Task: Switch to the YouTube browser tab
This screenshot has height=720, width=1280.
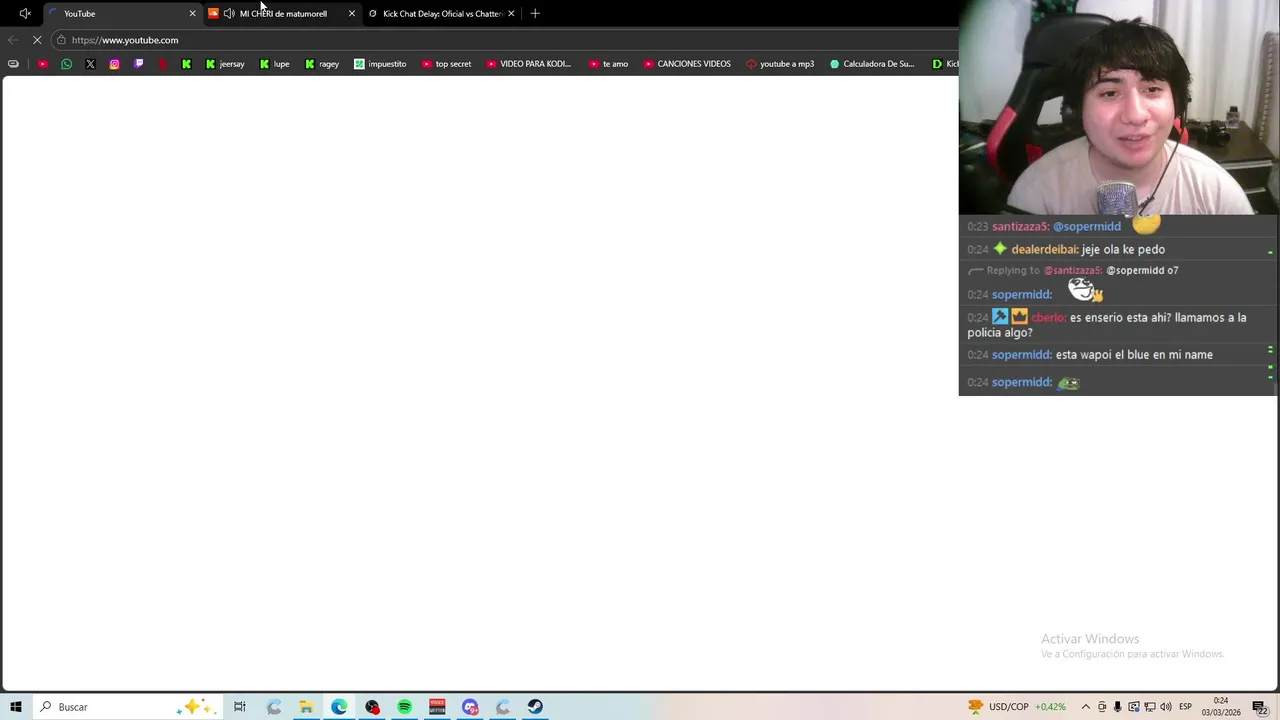Action: tap(120, 14)
